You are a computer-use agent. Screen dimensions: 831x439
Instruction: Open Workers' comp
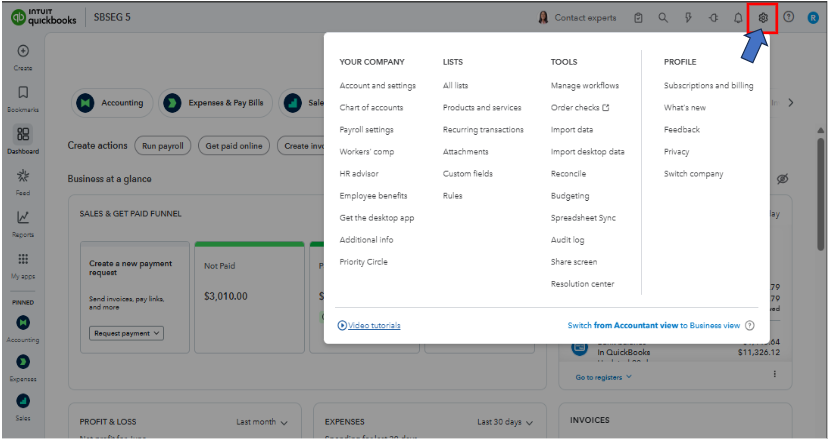[x=366, y=152]
